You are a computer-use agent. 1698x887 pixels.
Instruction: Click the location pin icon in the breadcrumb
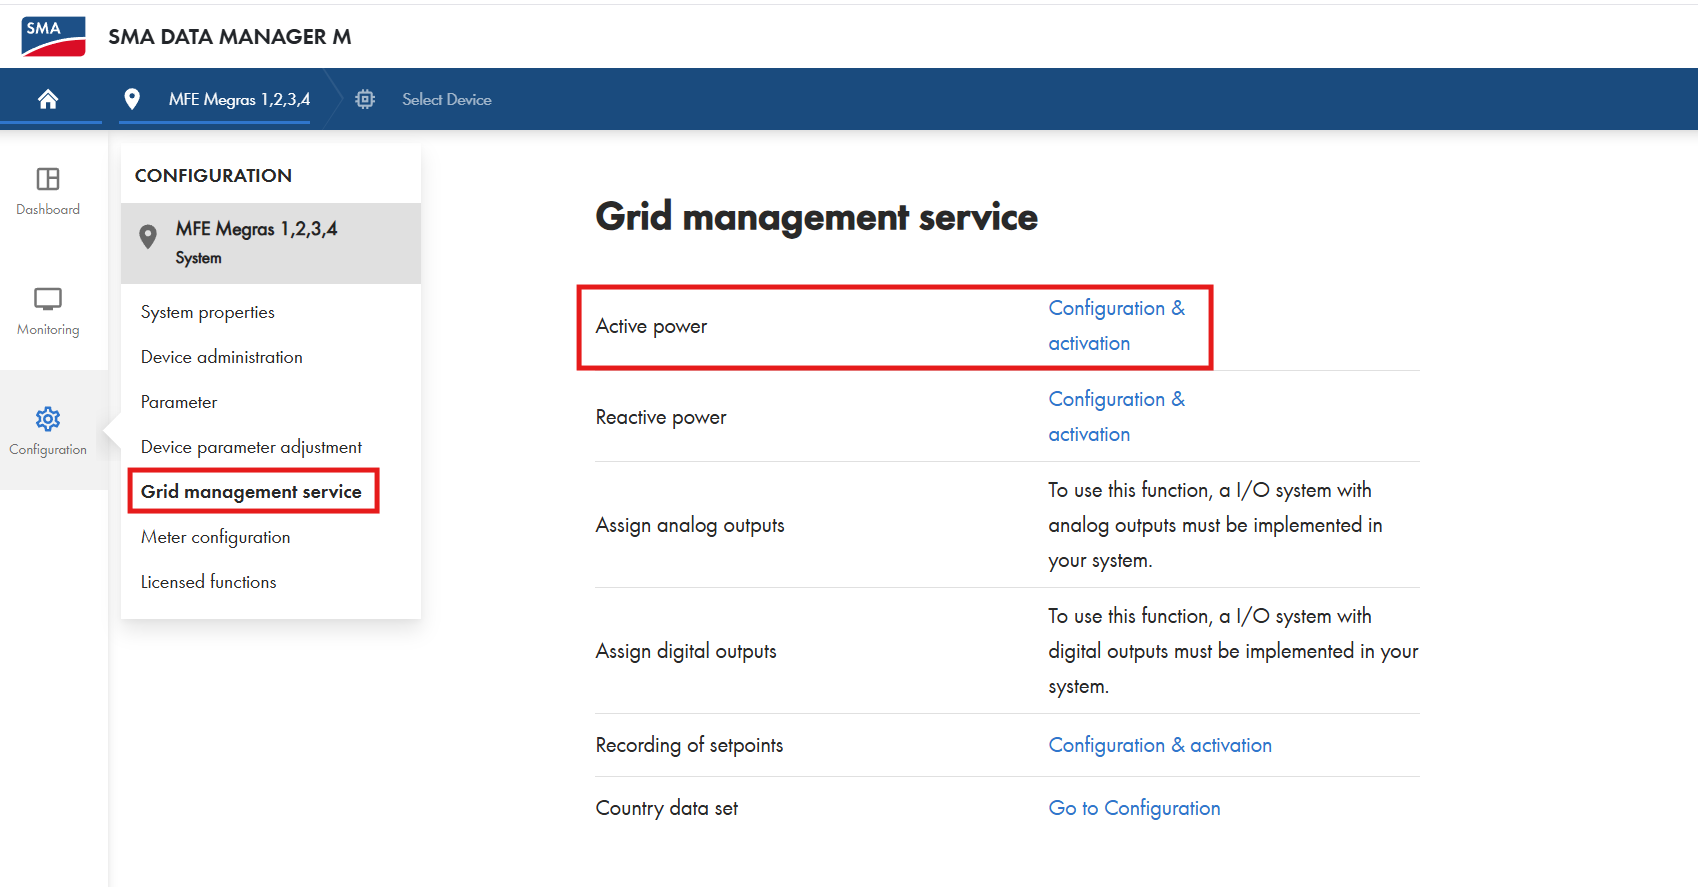click(x=131, y=99)
